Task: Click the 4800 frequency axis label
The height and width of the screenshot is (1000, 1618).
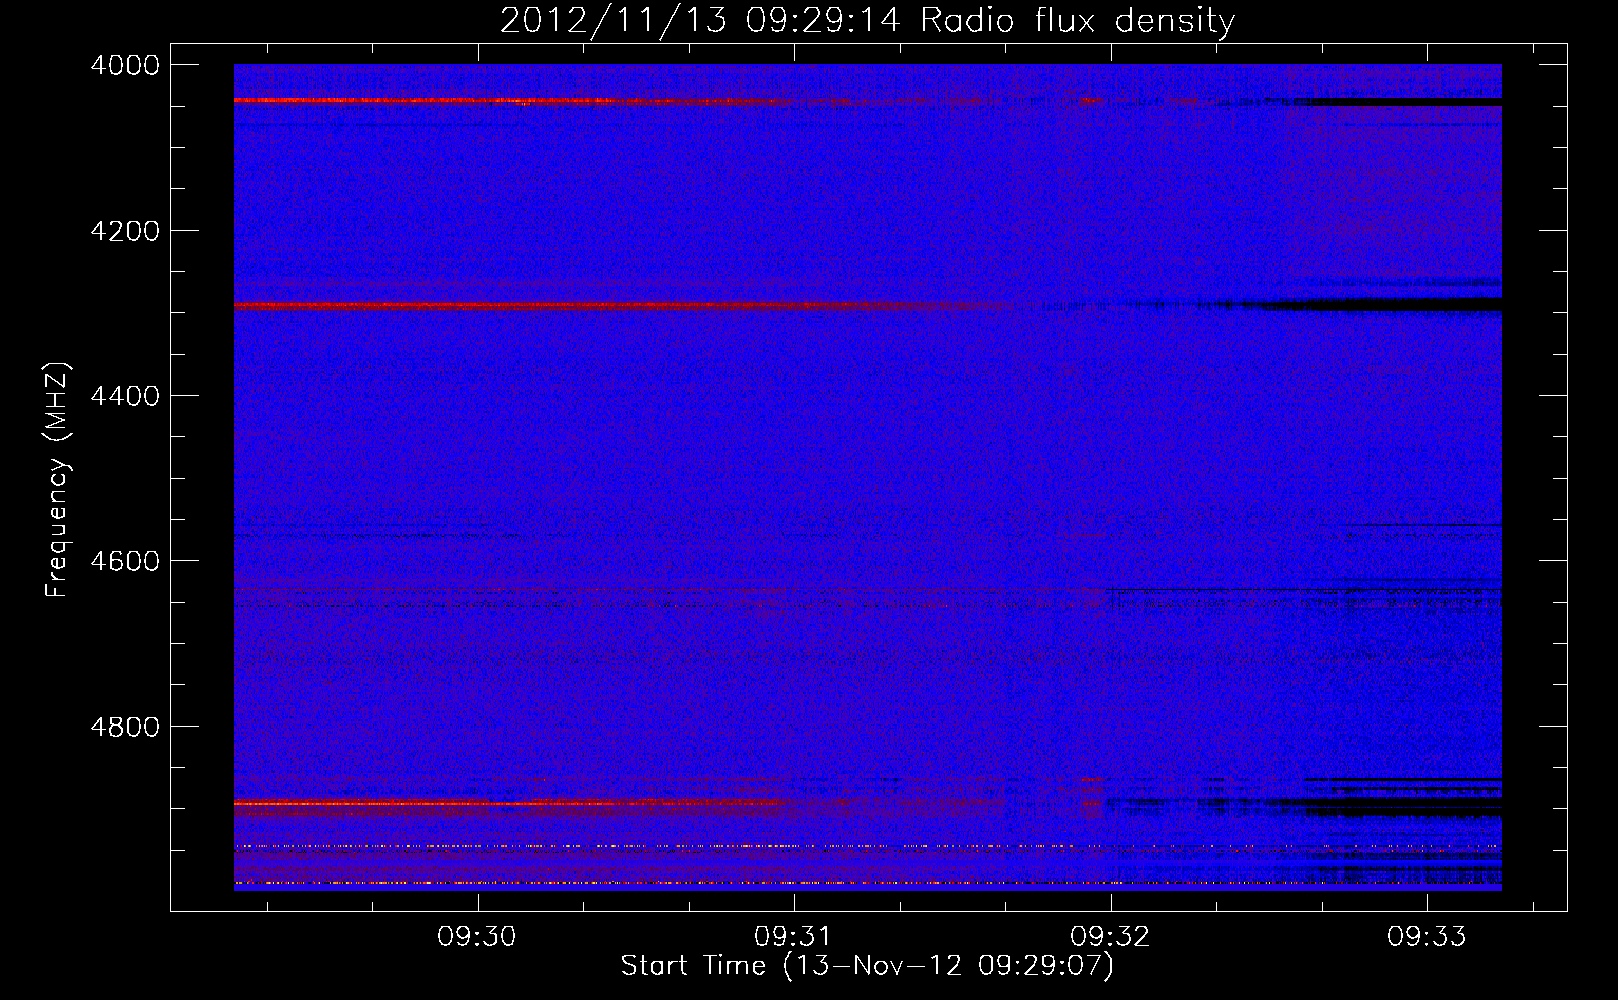Action: pos(125,727)
